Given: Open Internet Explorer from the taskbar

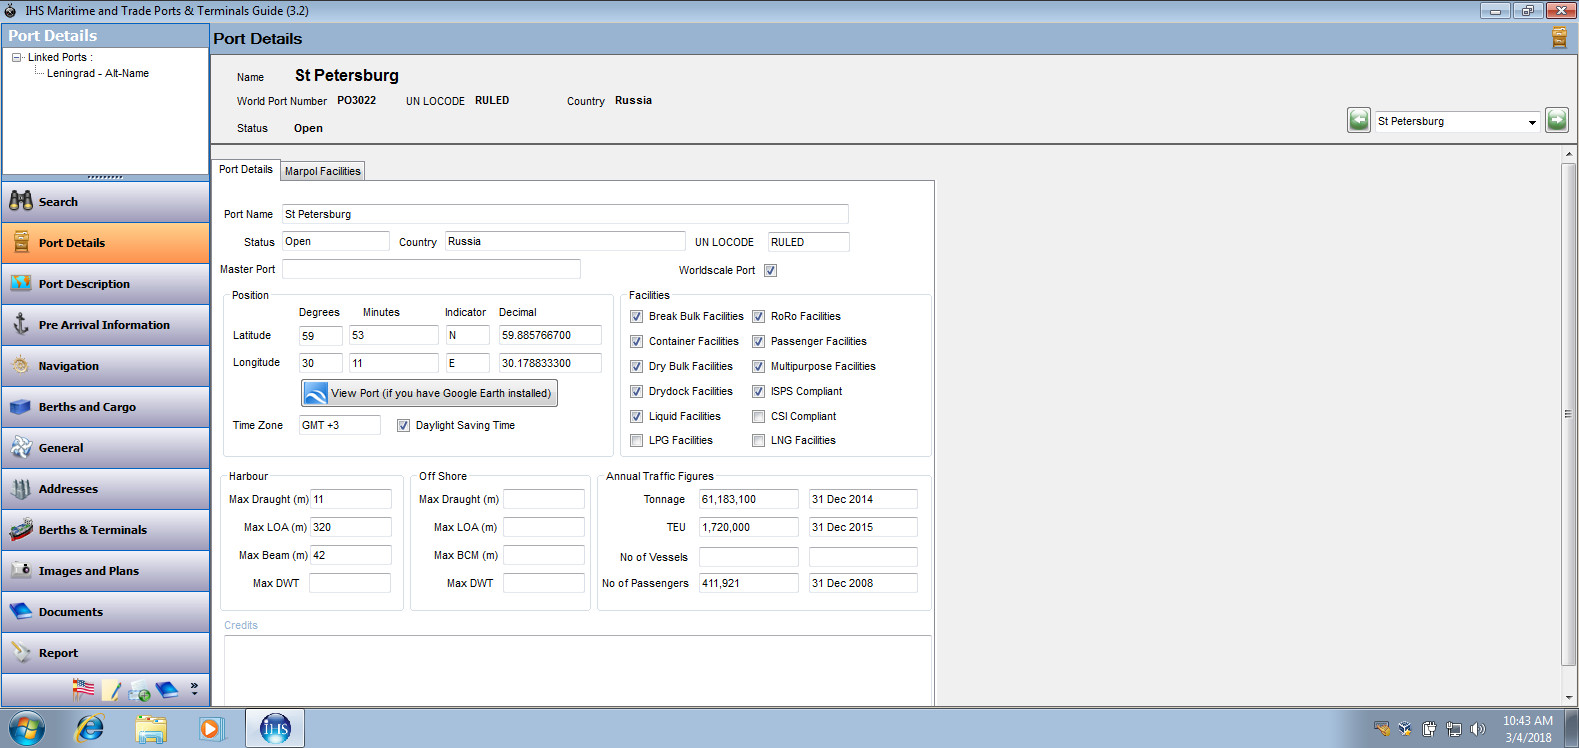Looking at the screenshot, I should coord(90,728).
